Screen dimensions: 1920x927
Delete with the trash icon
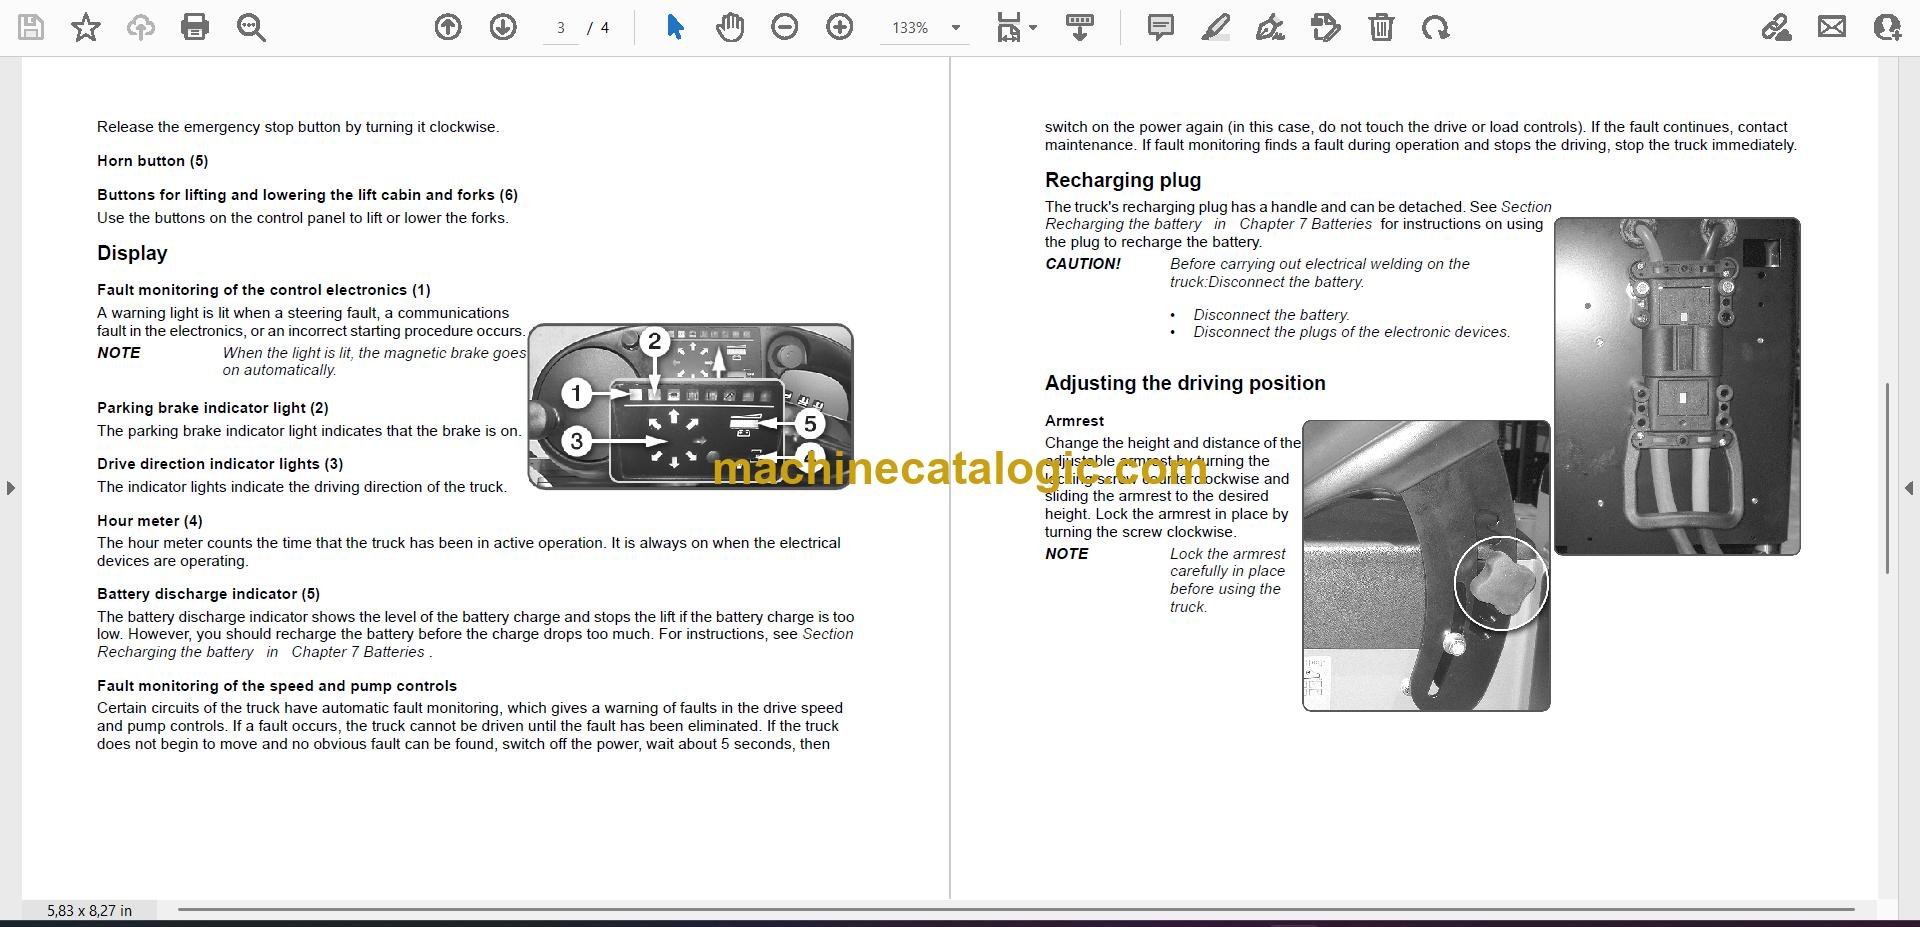pos(1381,27)
